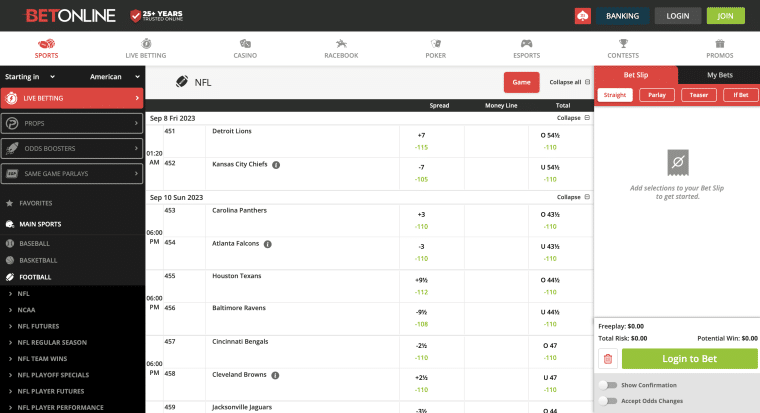760x413 pixels.
Task: Click the 25+ Years trusted shield badge
Action: point(156,16)
